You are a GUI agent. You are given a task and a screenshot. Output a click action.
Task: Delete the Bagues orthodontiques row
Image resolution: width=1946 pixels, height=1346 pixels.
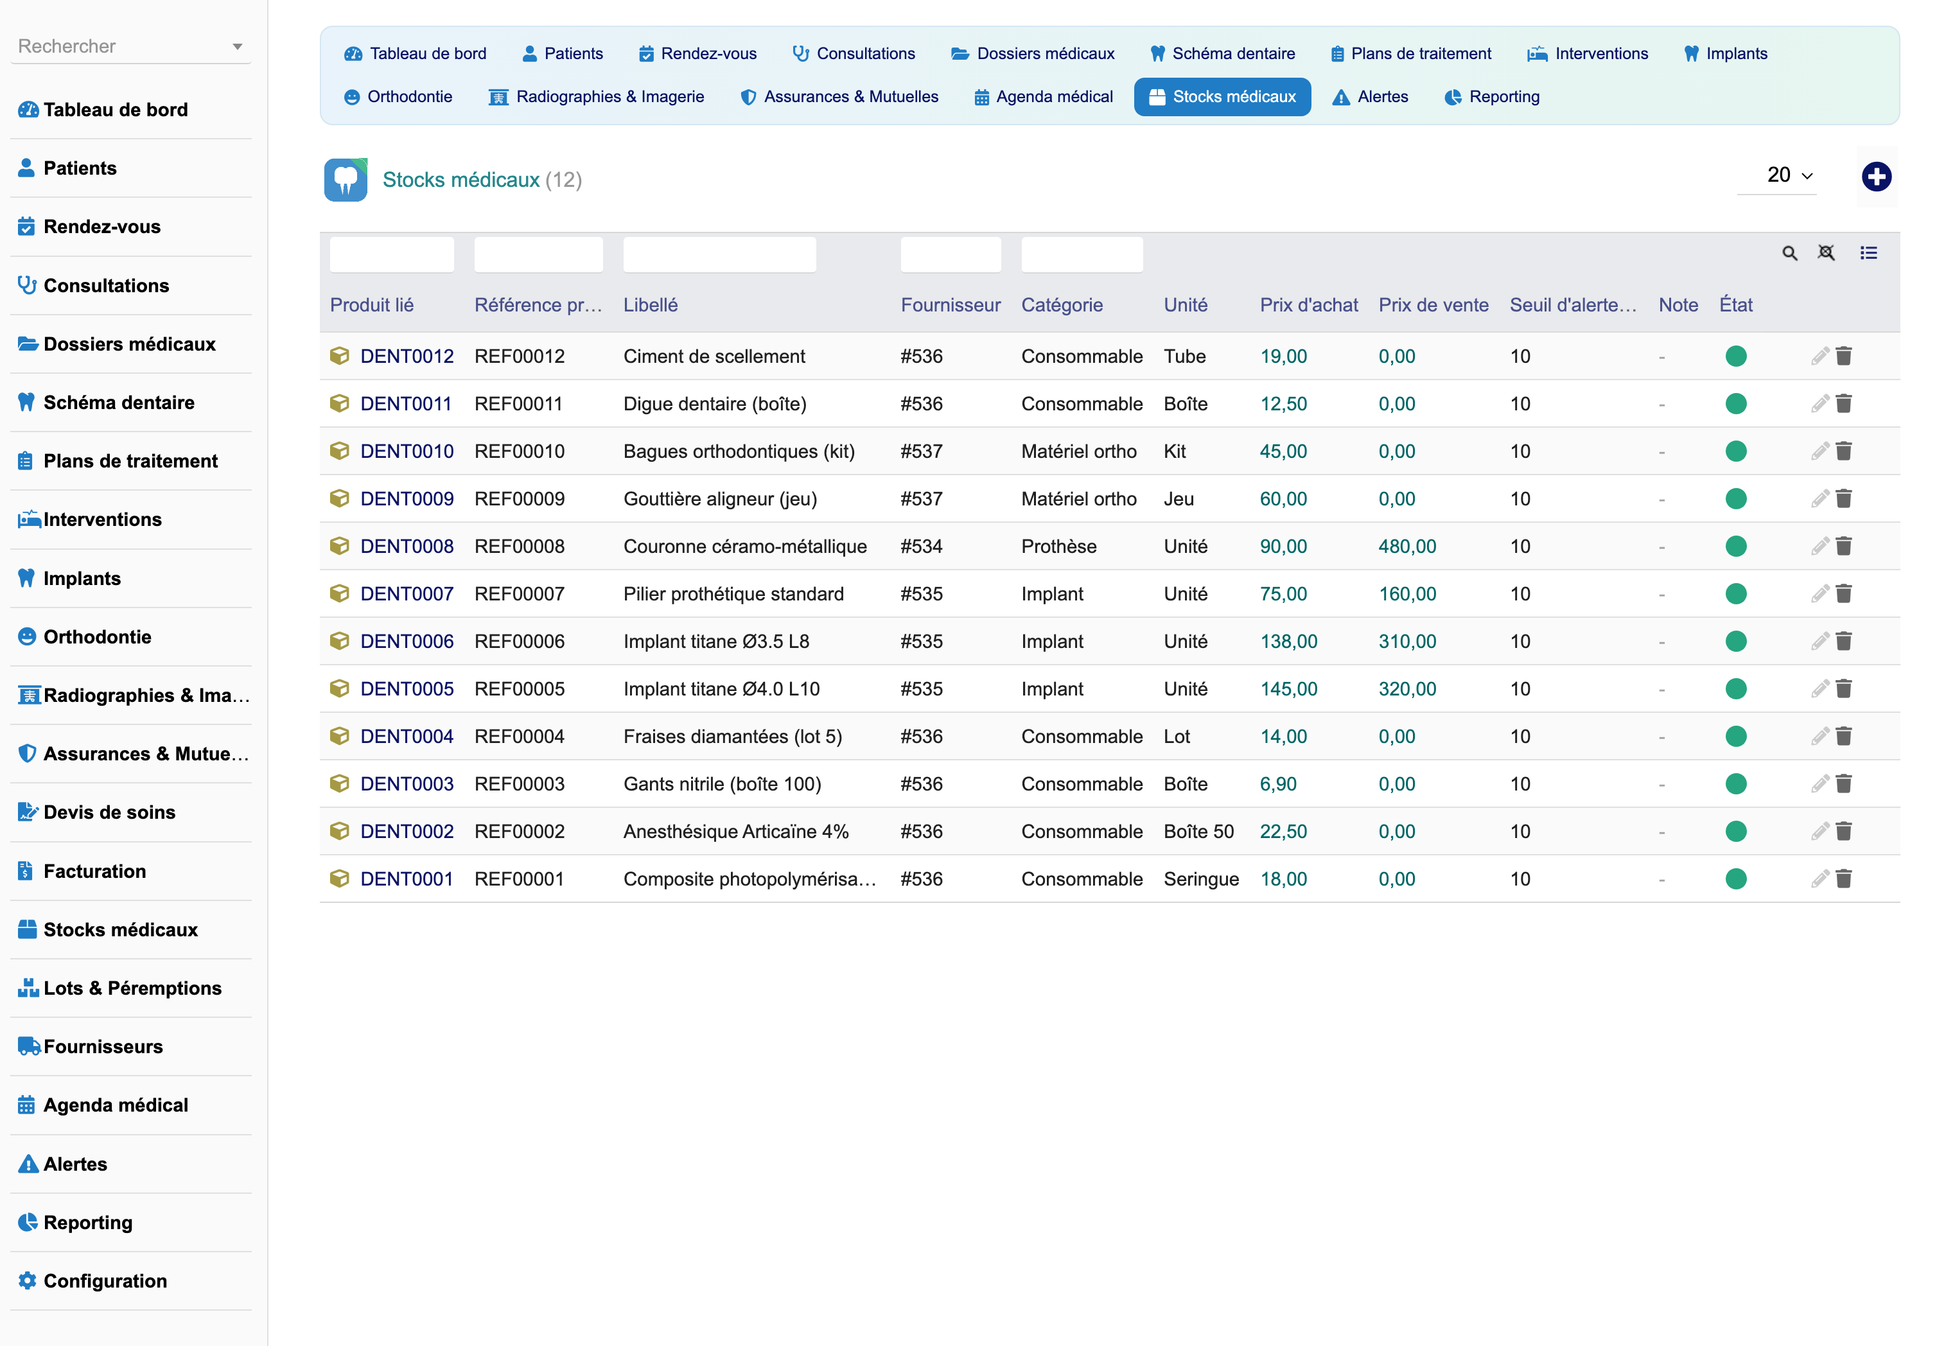pyautogui.click(x=1844, y=451)
